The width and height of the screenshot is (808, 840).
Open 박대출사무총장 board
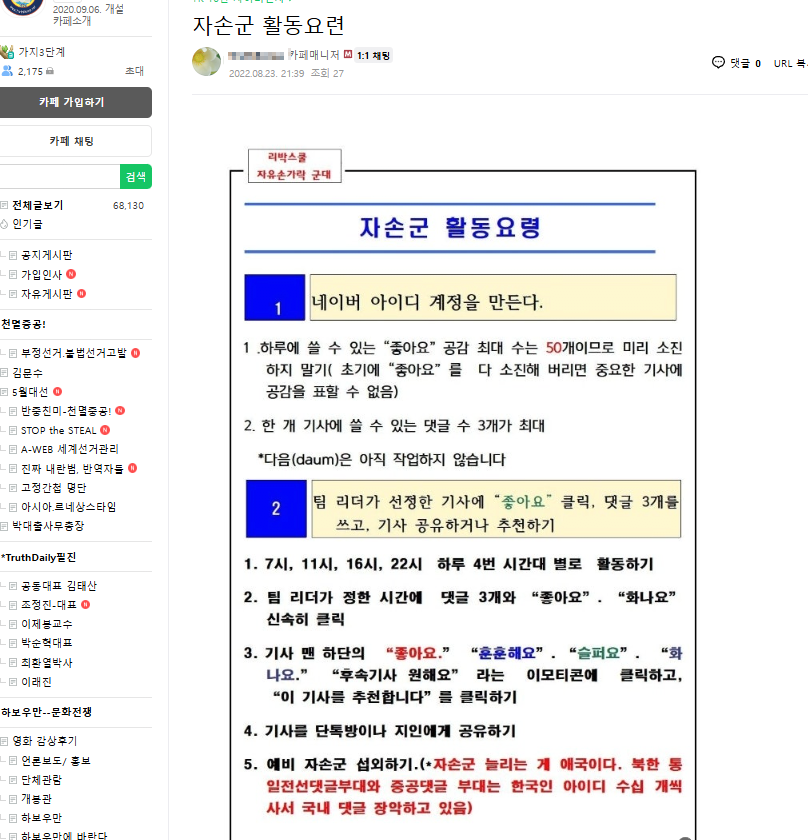[48, 526]
